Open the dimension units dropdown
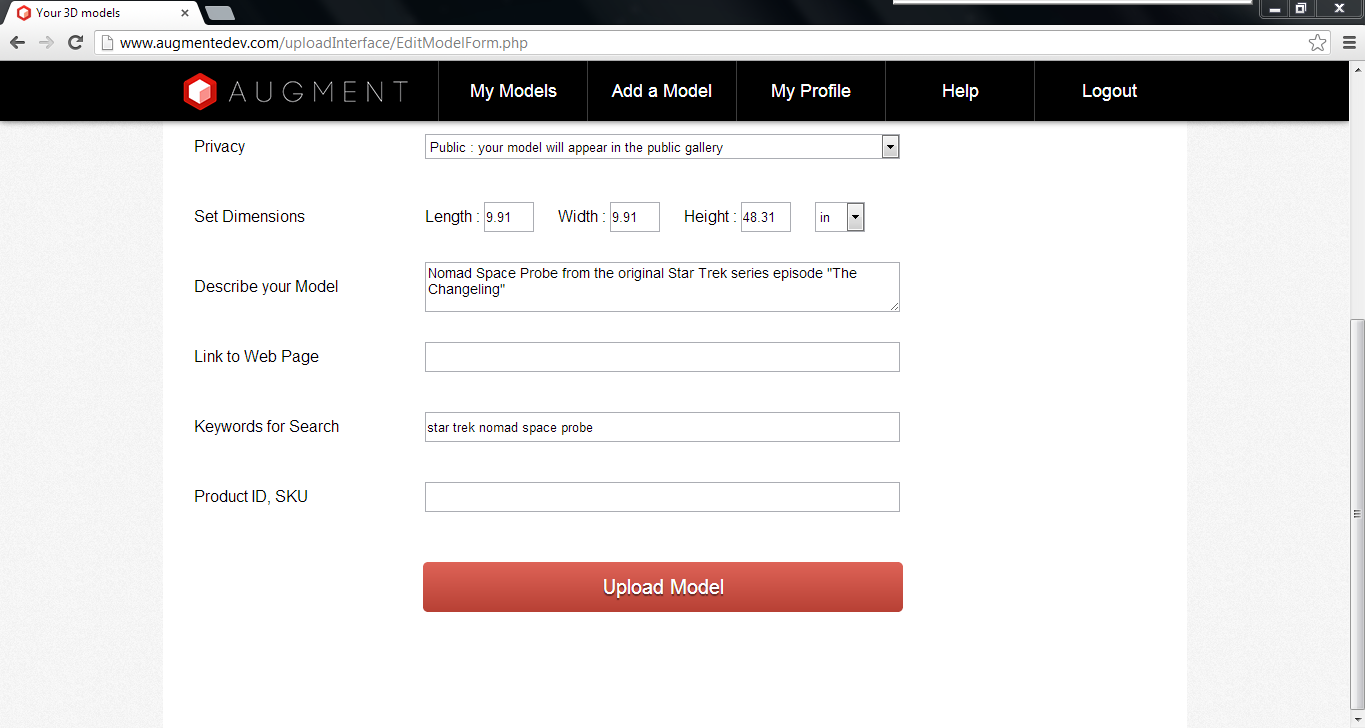This screenshot has width=1365, height=728. tap(855, 216)
